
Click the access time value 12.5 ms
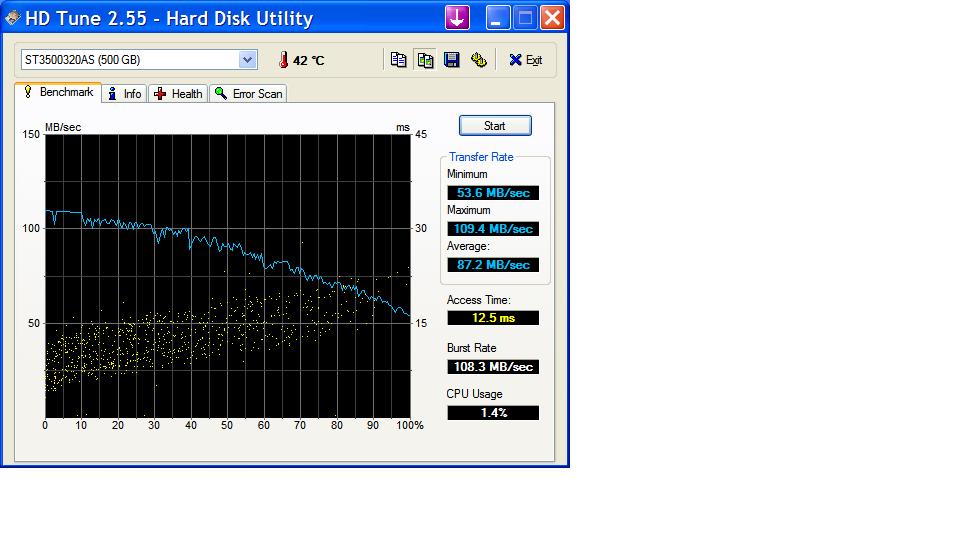493,318
